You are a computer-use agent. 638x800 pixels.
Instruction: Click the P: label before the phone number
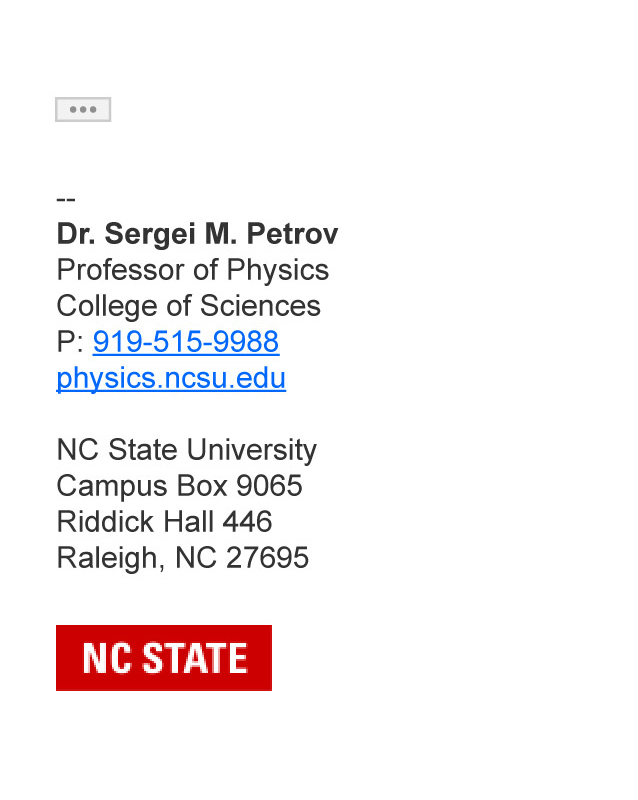[x=70, y=341]
